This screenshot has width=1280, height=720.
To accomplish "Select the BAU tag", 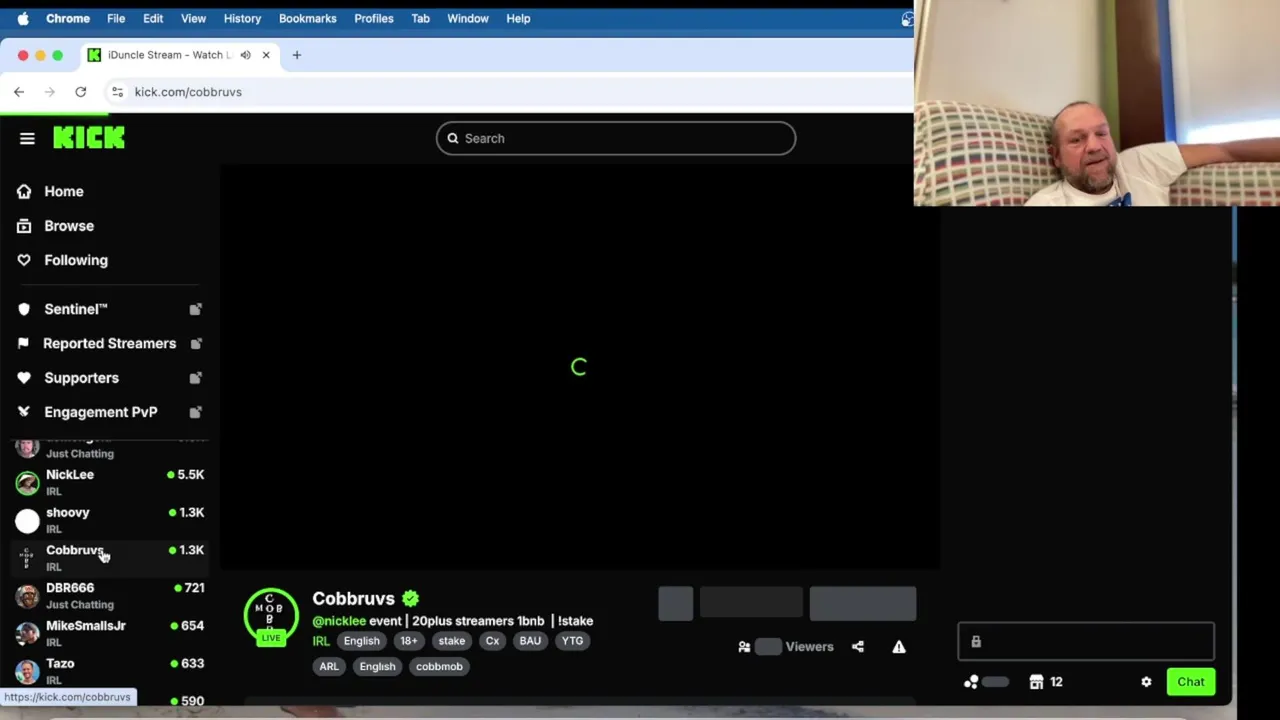I will (x=530, y=641).
